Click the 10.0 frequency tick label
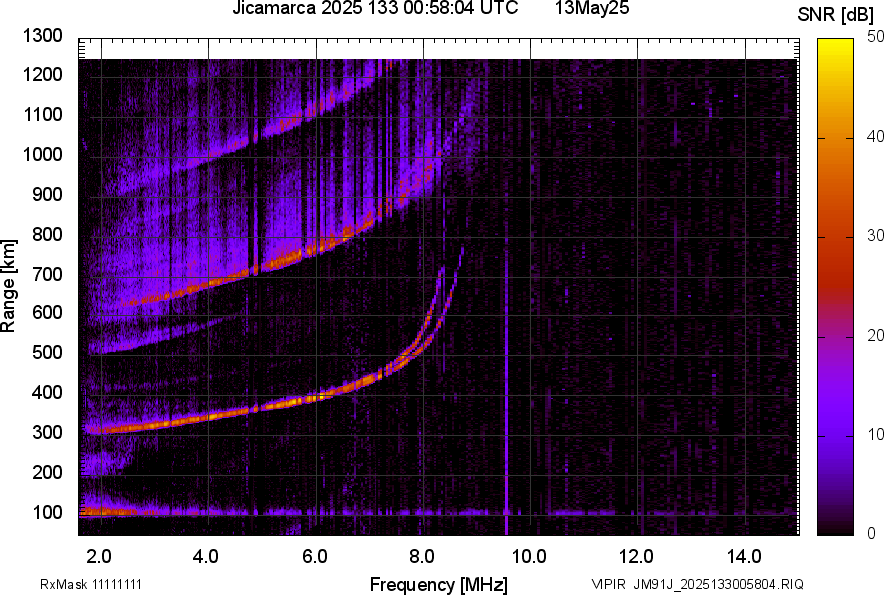 click(529, 556)
